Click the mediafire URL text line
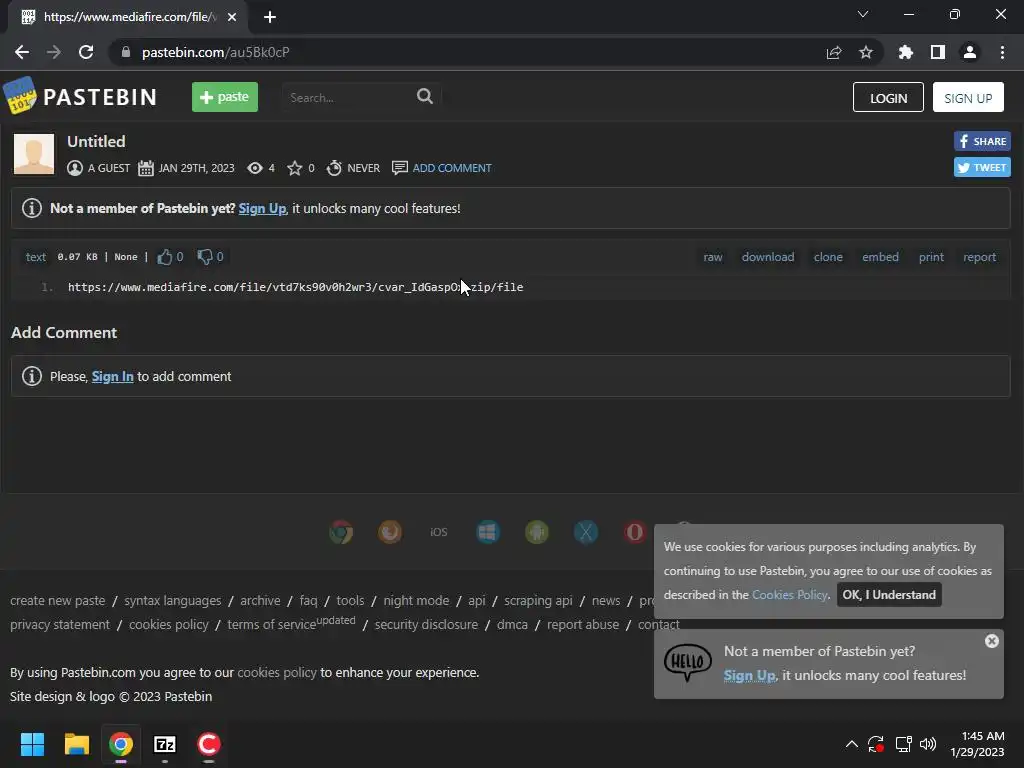This screenshot has height=768, width=1024. click(295, 287)
